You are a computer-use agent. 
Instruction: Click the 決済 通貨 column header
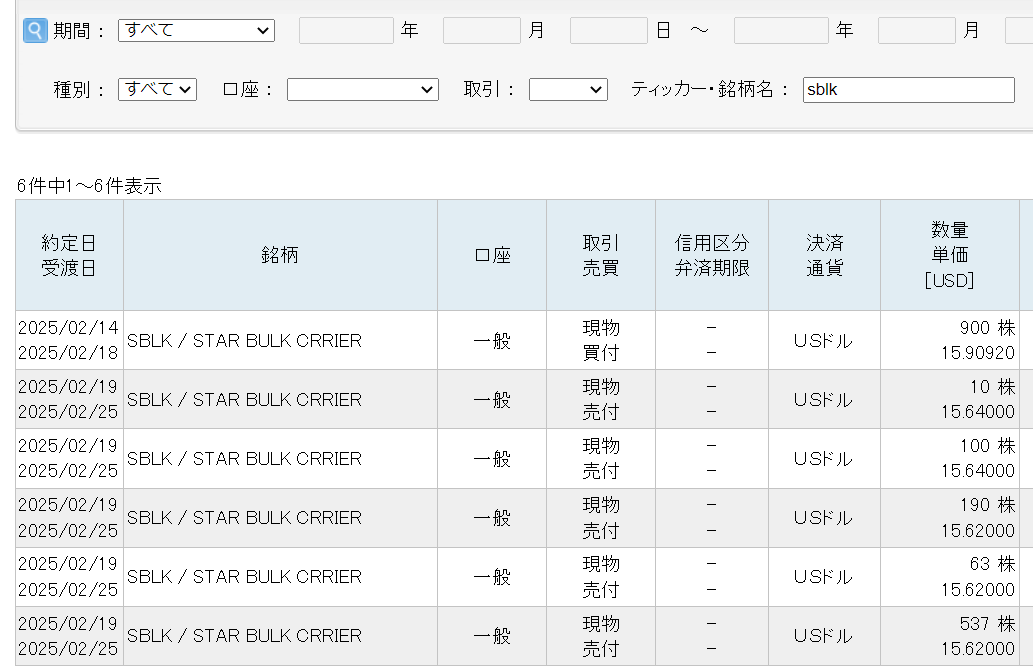click(824, 255)
